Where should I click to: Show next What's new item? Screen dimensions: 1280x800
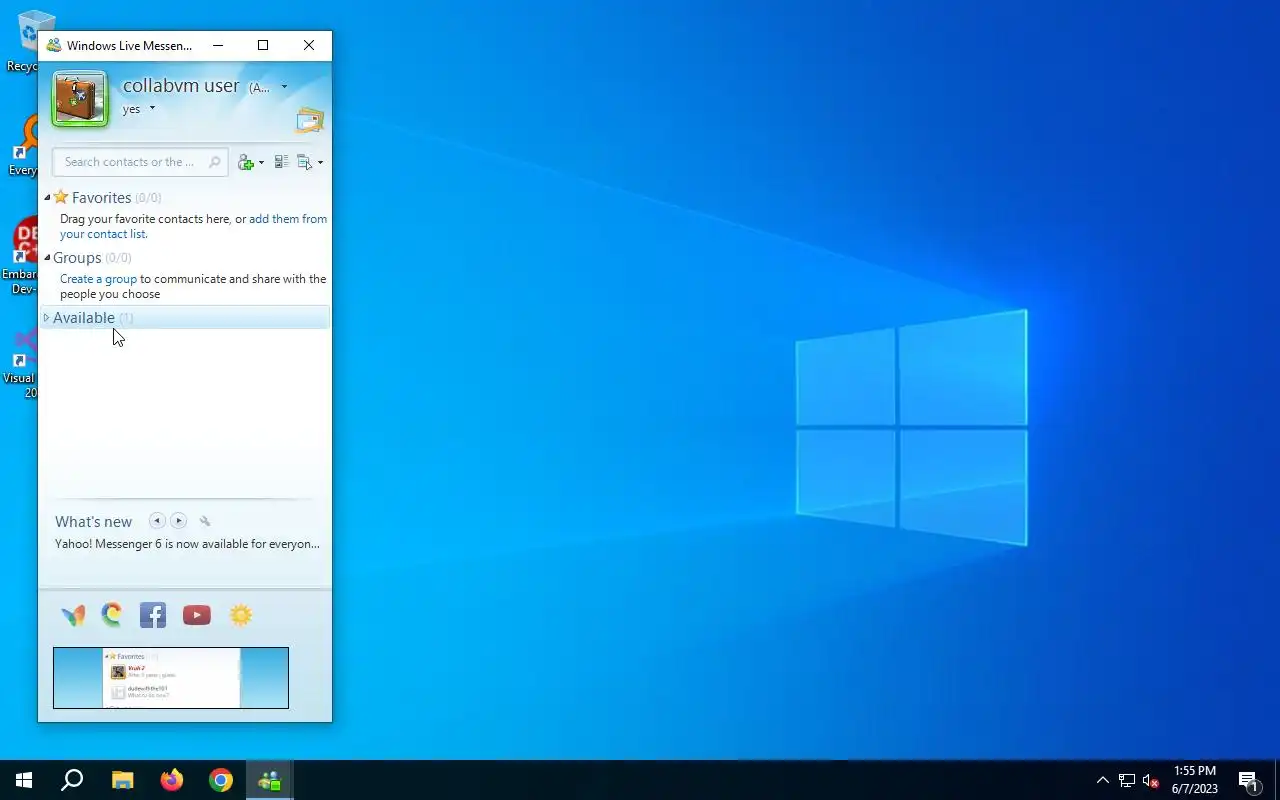(178, 521)
